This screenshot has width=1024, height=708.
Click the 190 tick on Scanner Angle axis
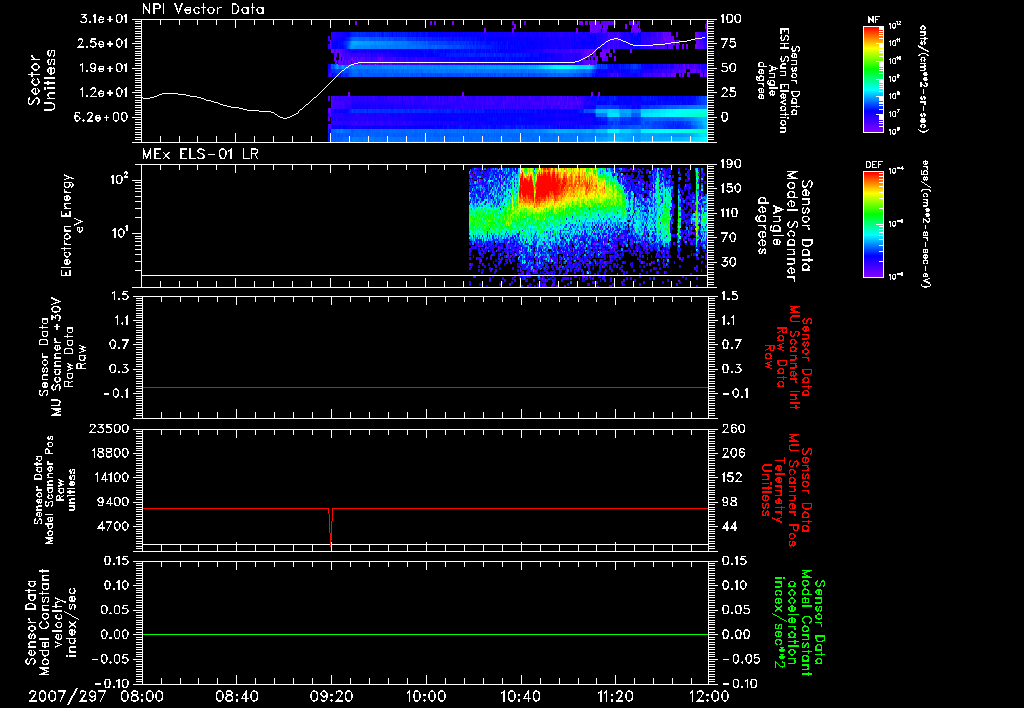coord(731,164)
